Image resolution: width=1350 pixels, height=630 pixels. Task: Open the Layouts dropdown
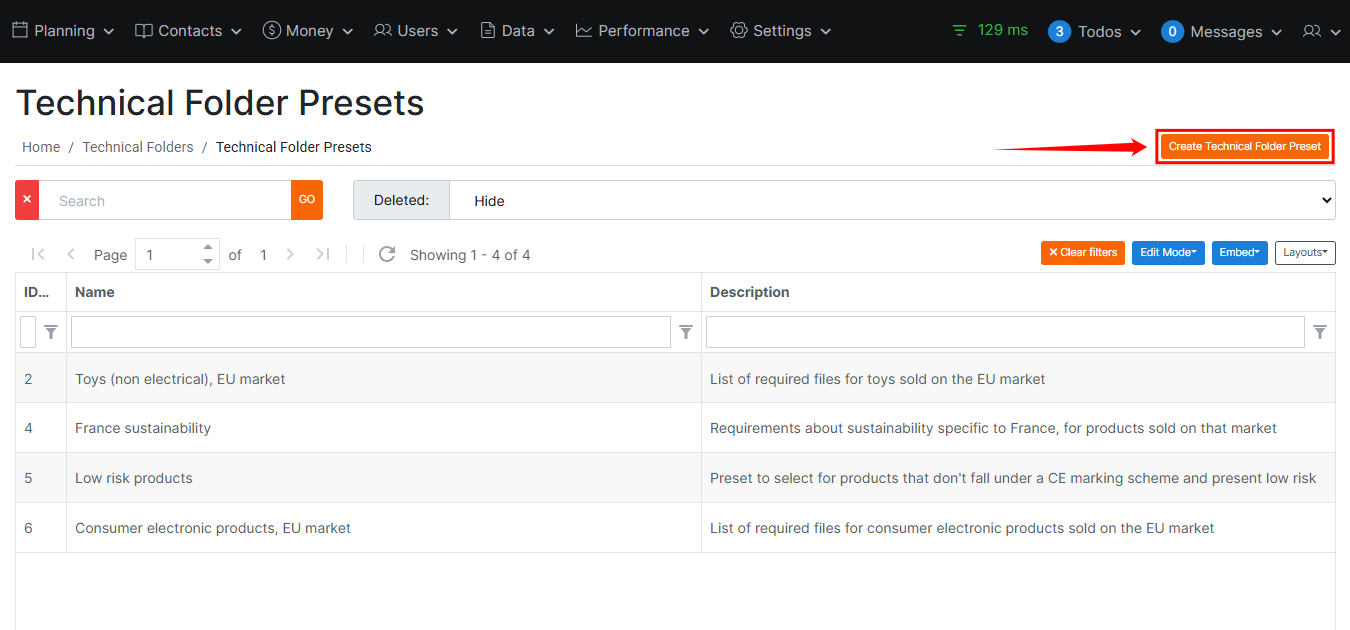tap(1305, 253)
